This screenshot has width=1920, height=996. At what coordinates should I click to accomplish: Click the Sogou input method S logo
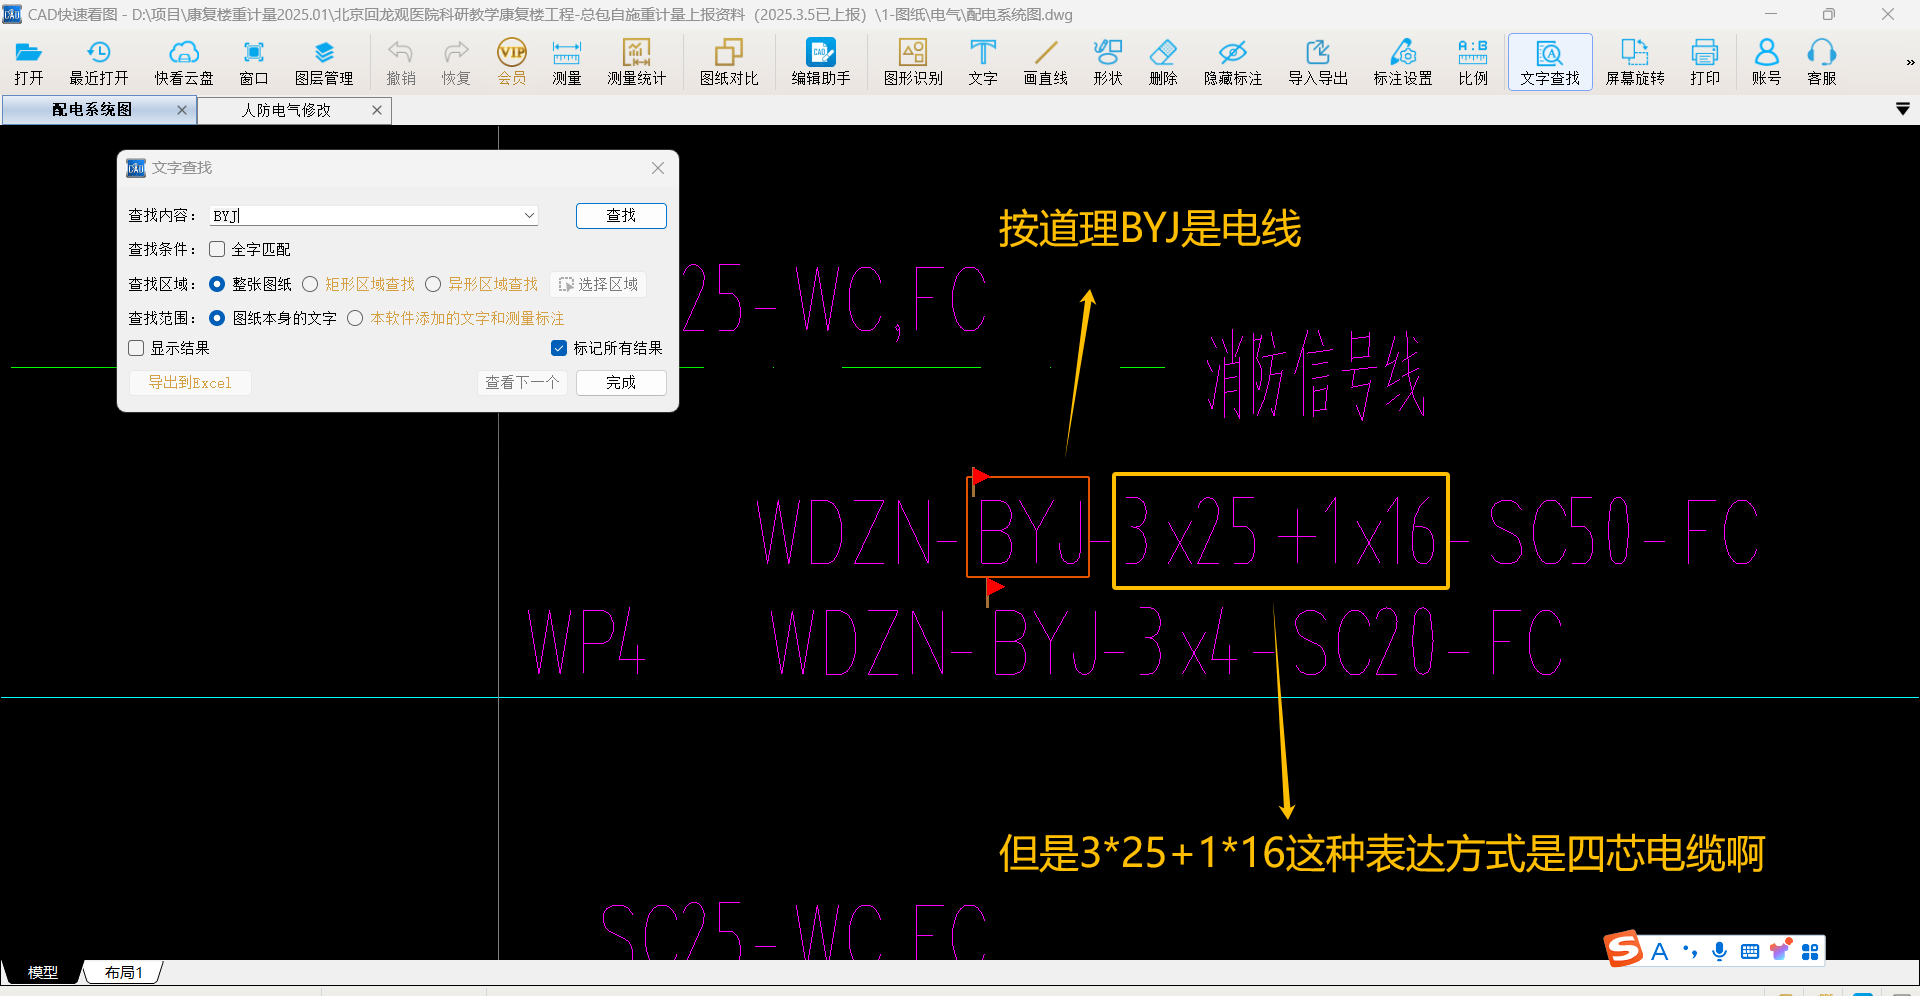point(1624,949)
